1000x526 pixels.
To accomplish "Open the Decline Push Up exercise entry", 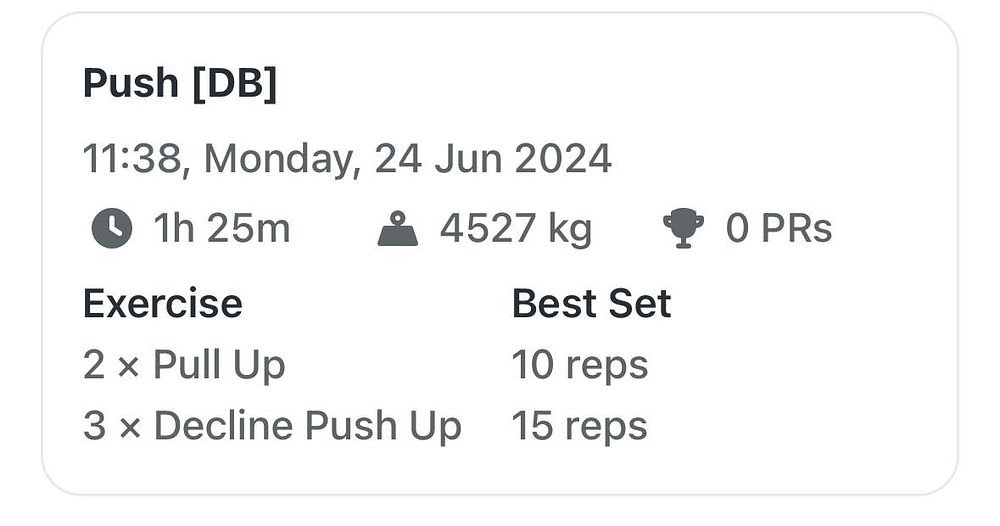I will [x=307, y=426].
